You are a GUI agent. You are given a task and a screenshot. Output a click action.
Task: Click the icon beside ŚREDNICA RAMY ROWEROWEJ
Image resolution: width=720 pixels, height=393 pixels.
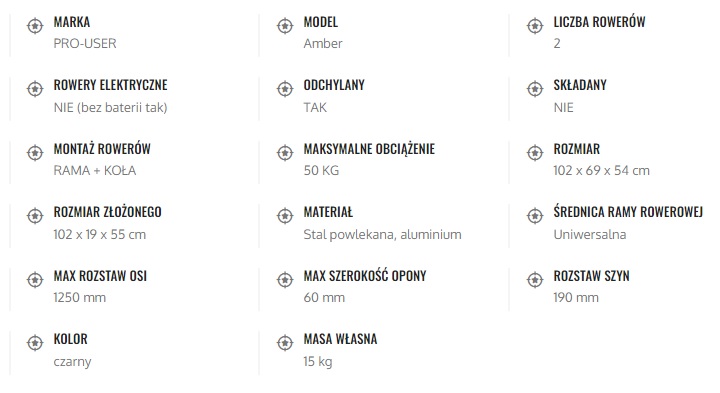(x=534, y=216)
